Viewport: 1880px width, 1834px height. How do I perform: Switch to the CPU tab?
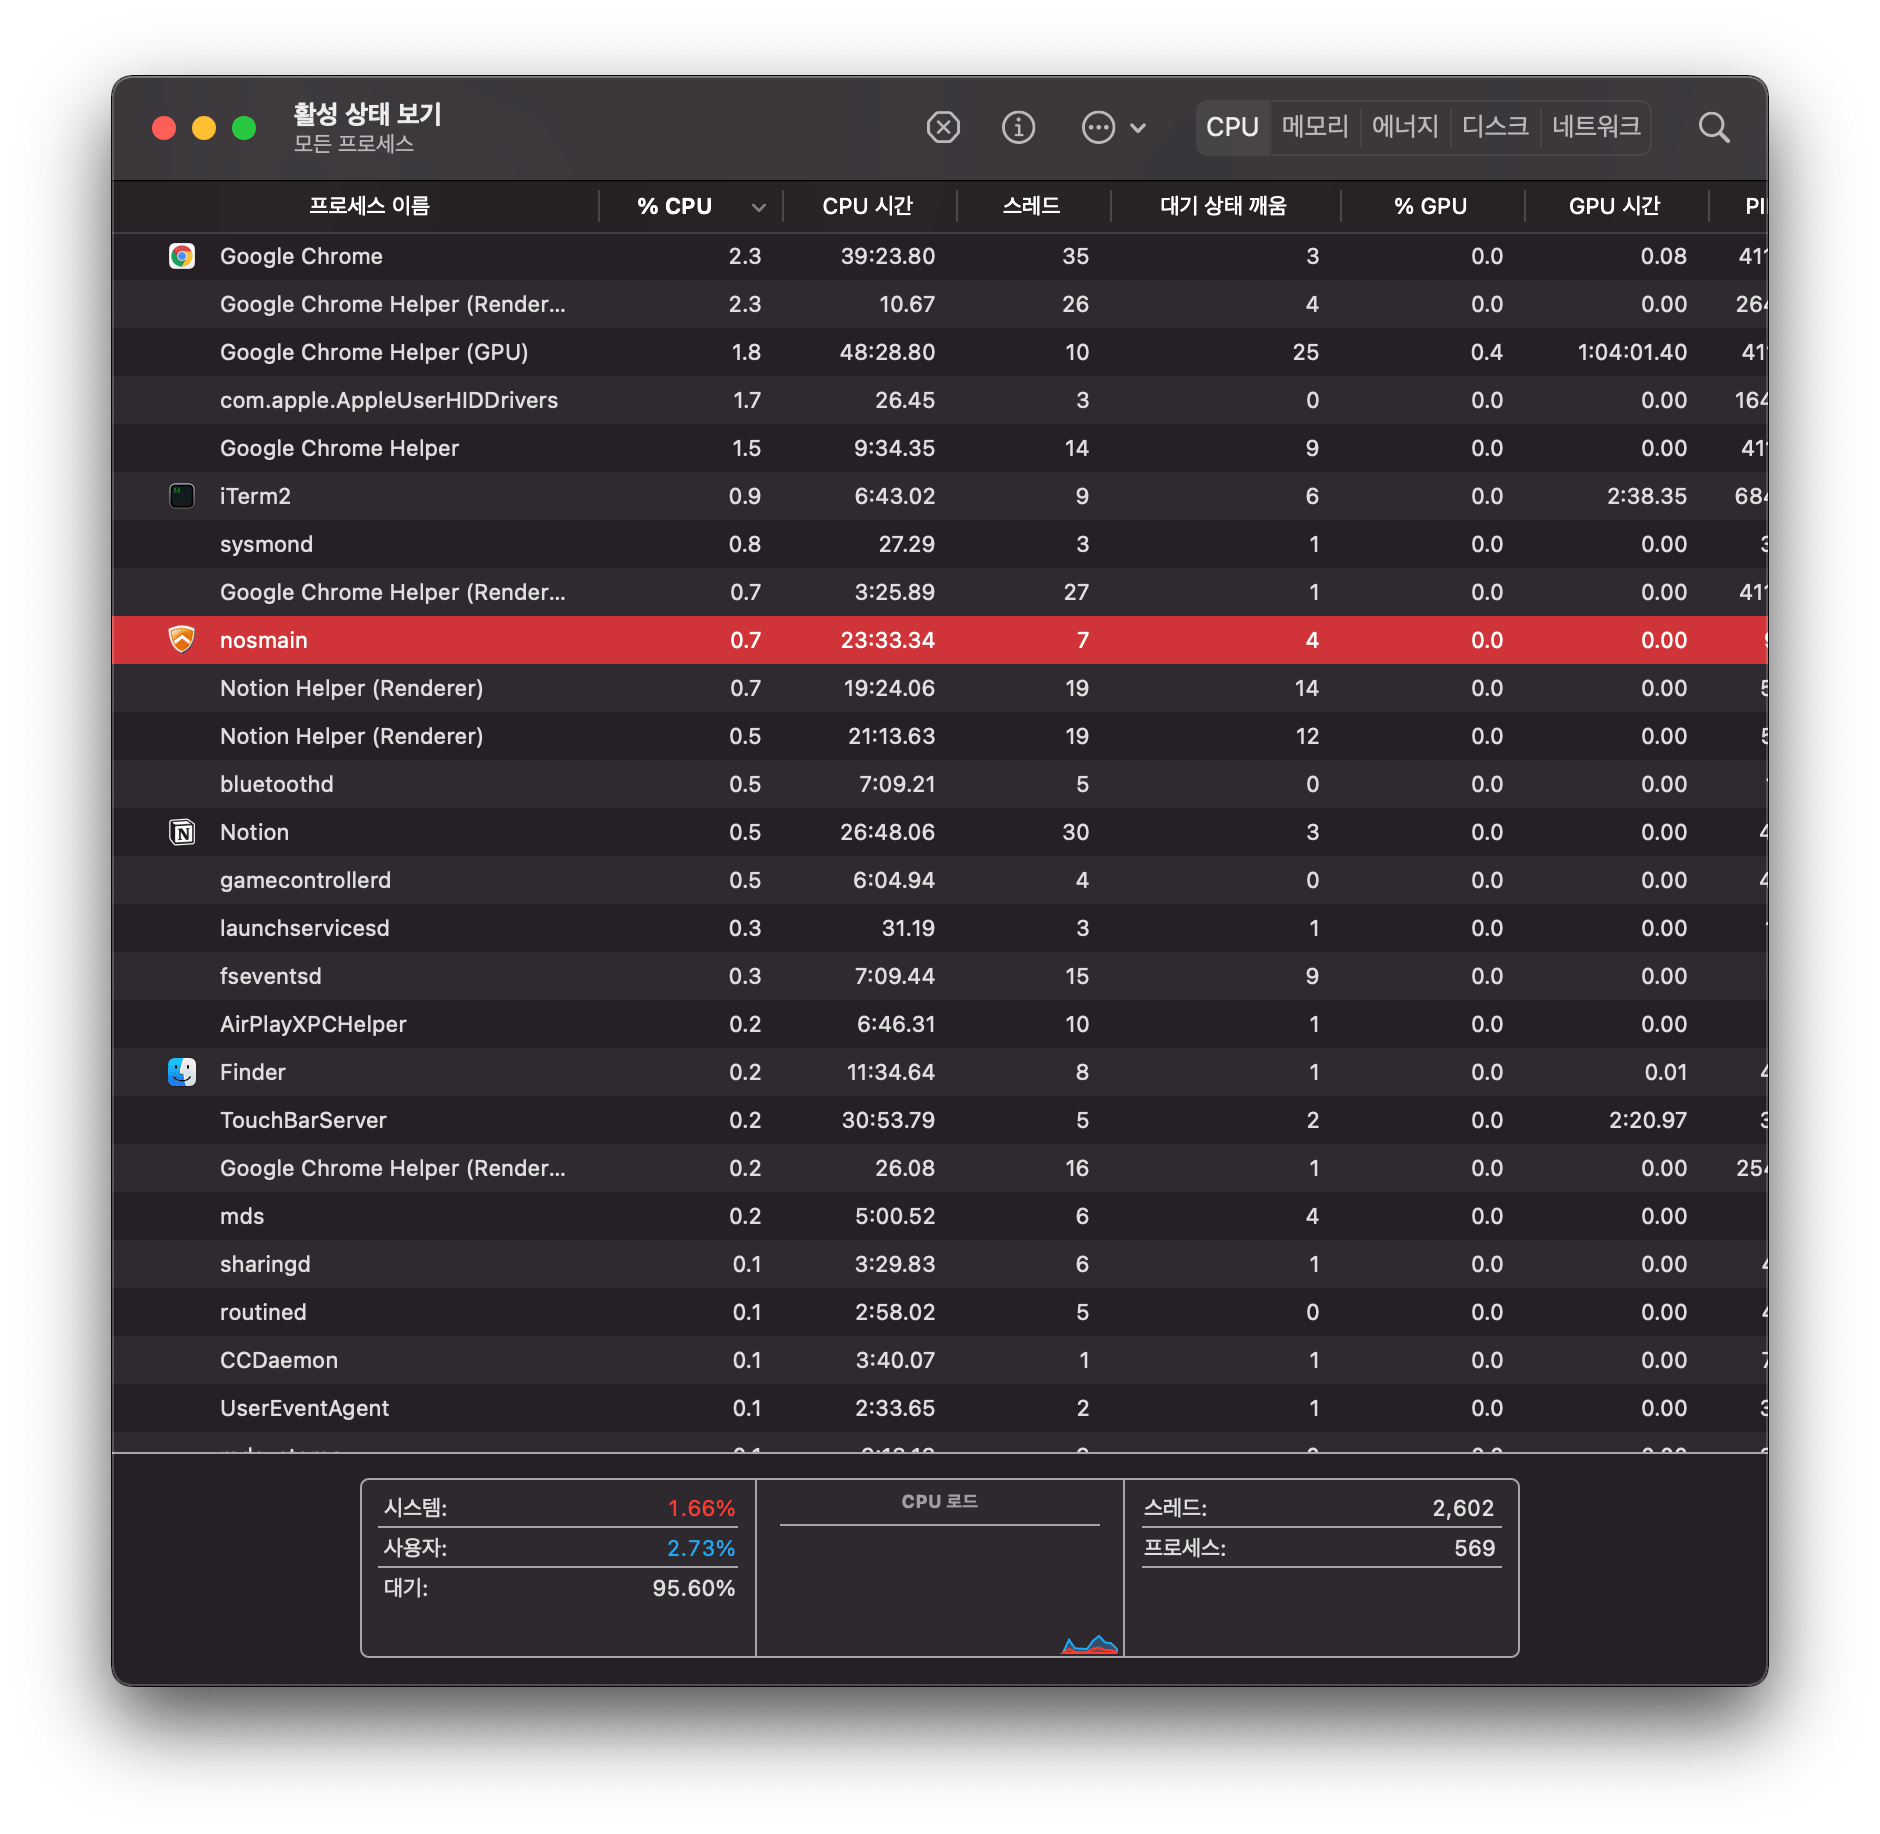1232,127
